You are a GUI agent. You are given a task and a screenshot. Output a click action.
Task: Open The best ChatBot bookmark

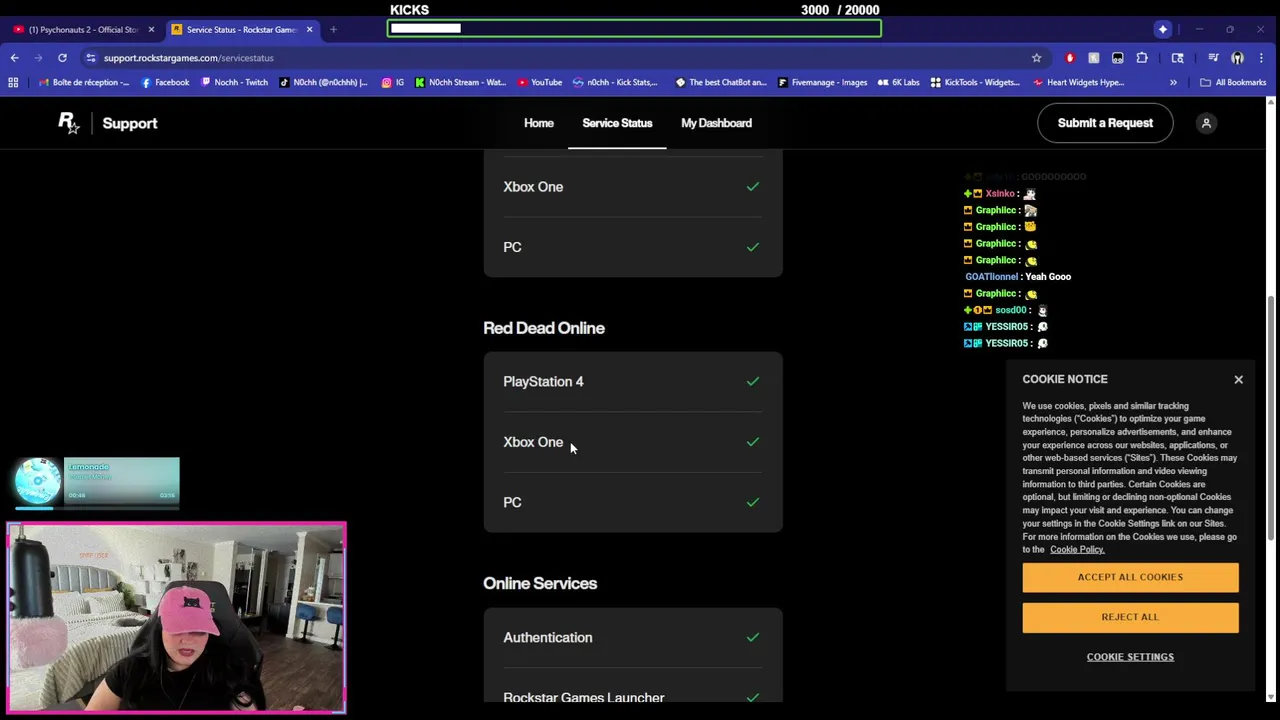(x=720, y=82)
